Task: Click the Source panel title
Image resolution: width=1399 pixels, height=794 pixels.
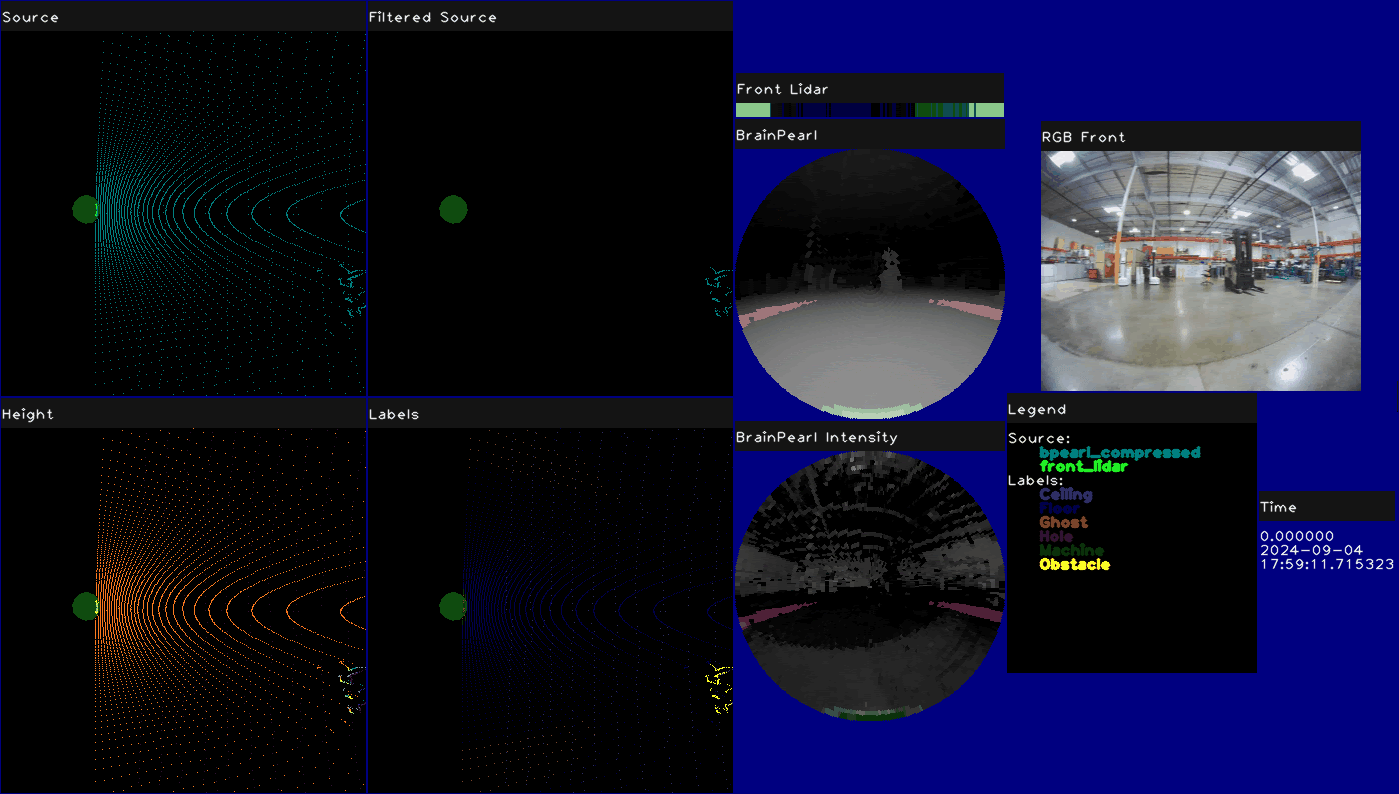Action: click(x=31, y=16)
